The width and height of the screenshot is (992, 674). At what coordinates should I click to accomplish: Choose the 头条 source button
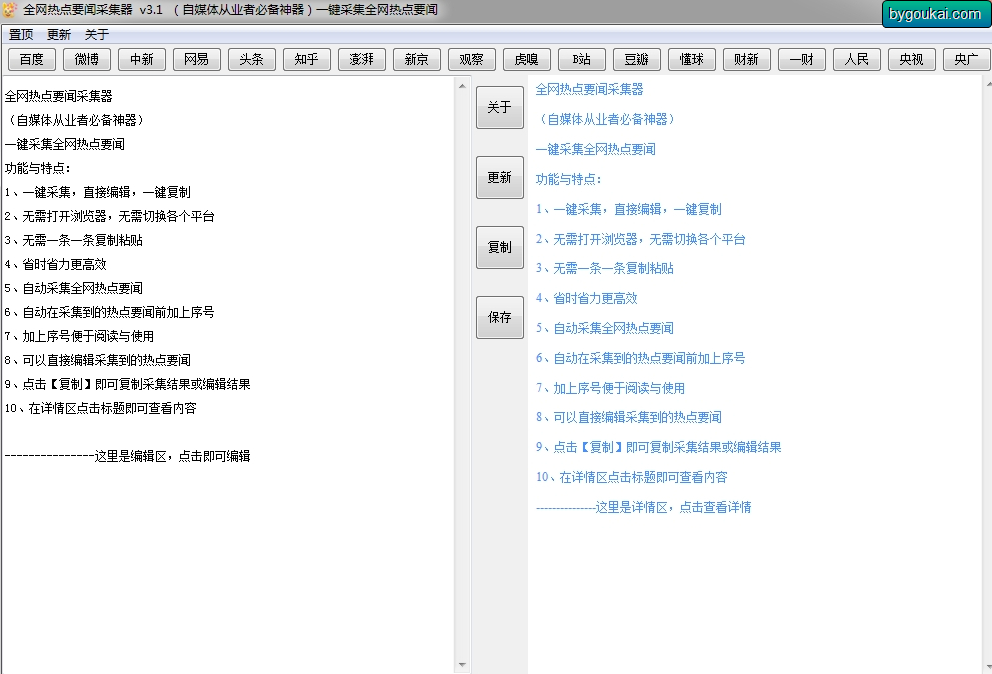tap(252, 59)
